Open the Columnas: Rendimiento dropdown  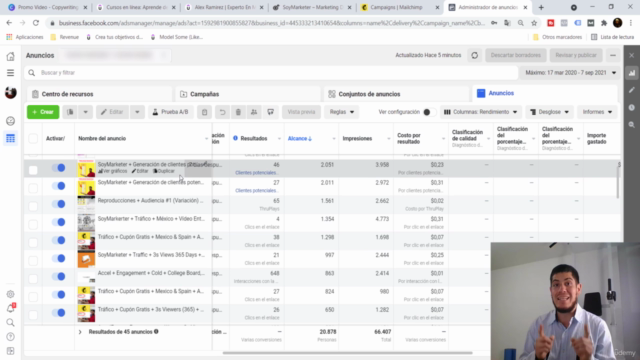480,112
